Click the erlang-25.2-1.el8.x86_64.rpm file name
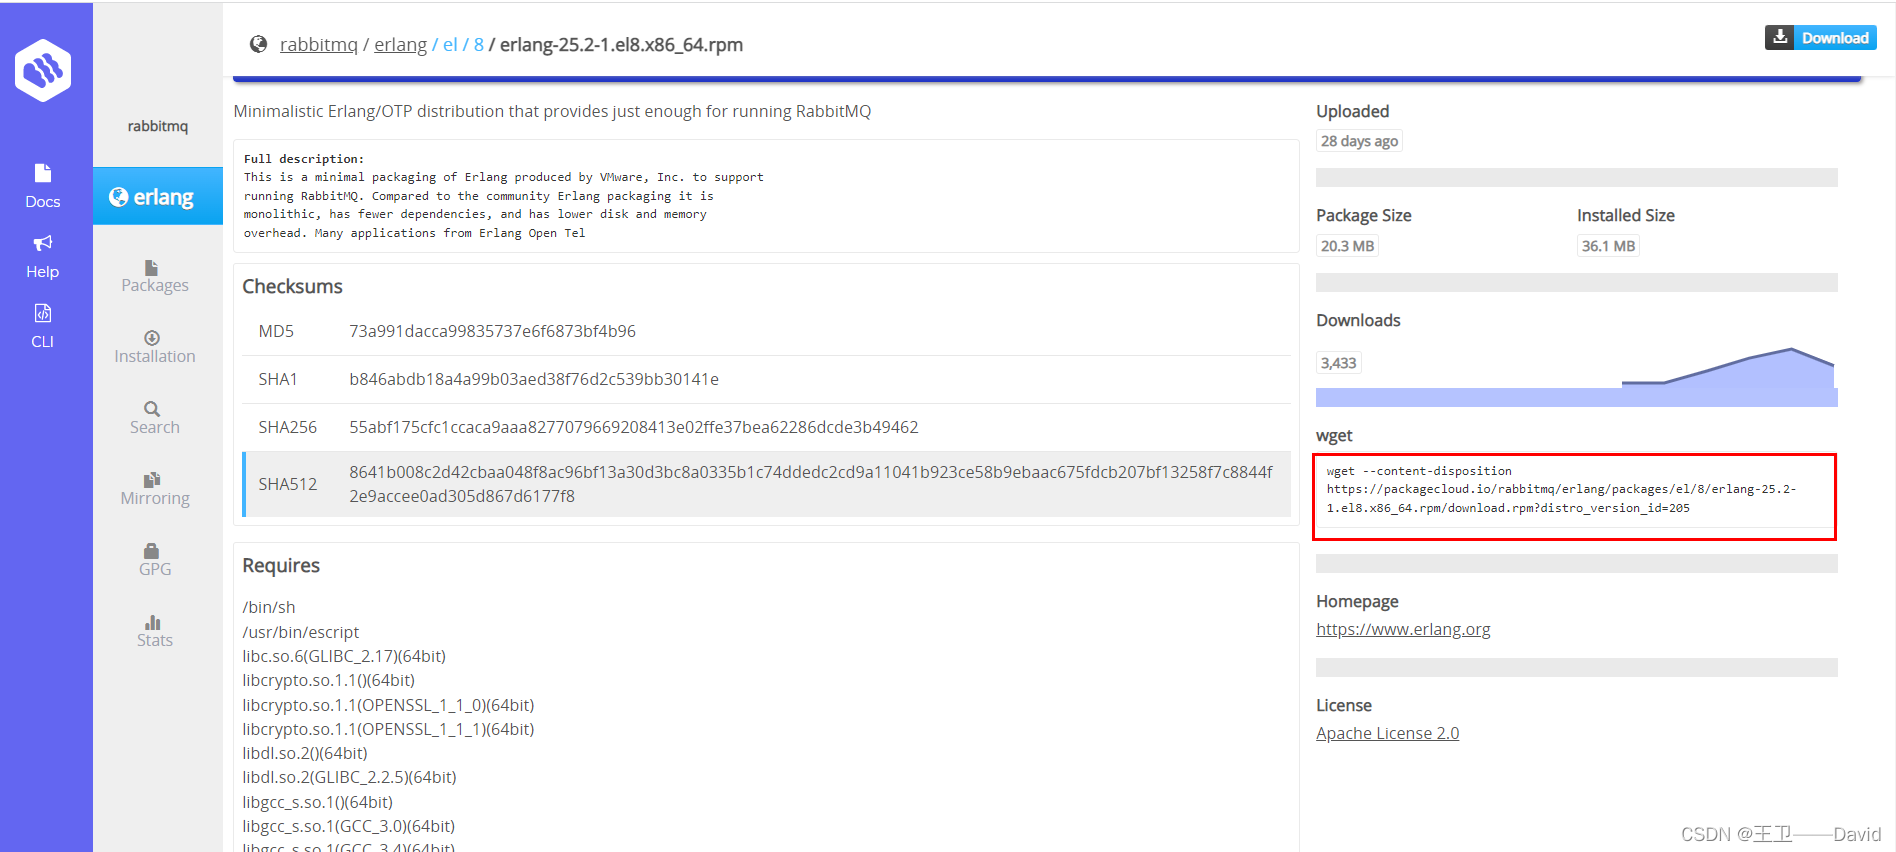 click(x=622, y=45)
